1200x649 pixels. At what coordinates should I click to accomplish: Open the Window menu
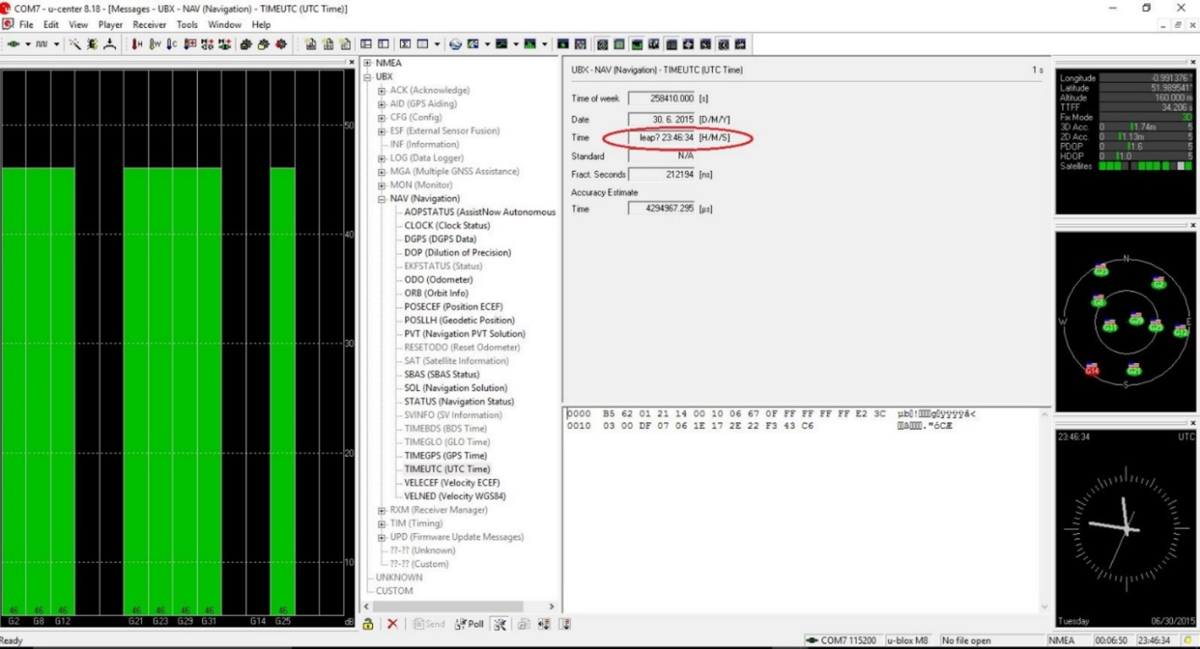(x=225, y=24)
